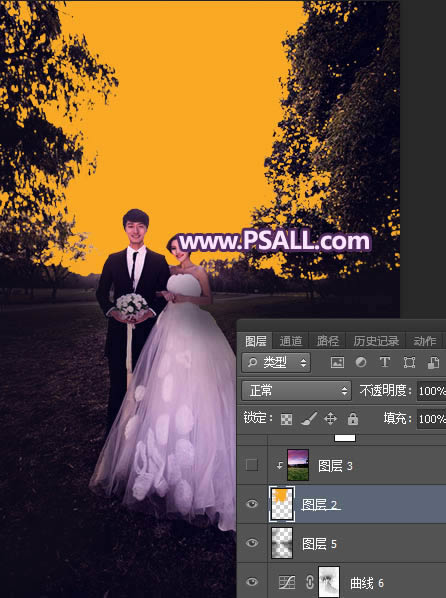Enable lock position move icon
Screen dimensions: 446x598
click(330, 419)
